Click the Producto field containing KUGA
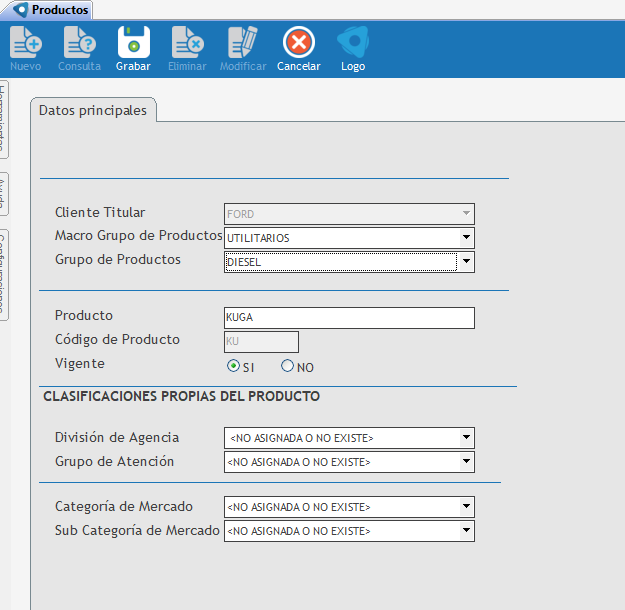The image size is (625, 610). (x=349, y=318)
